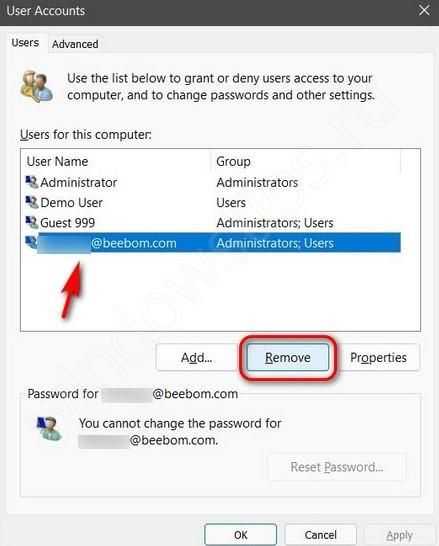The image size is (439, 546).
Task: Switch to the Advanced tab
Action: point(75,44)
